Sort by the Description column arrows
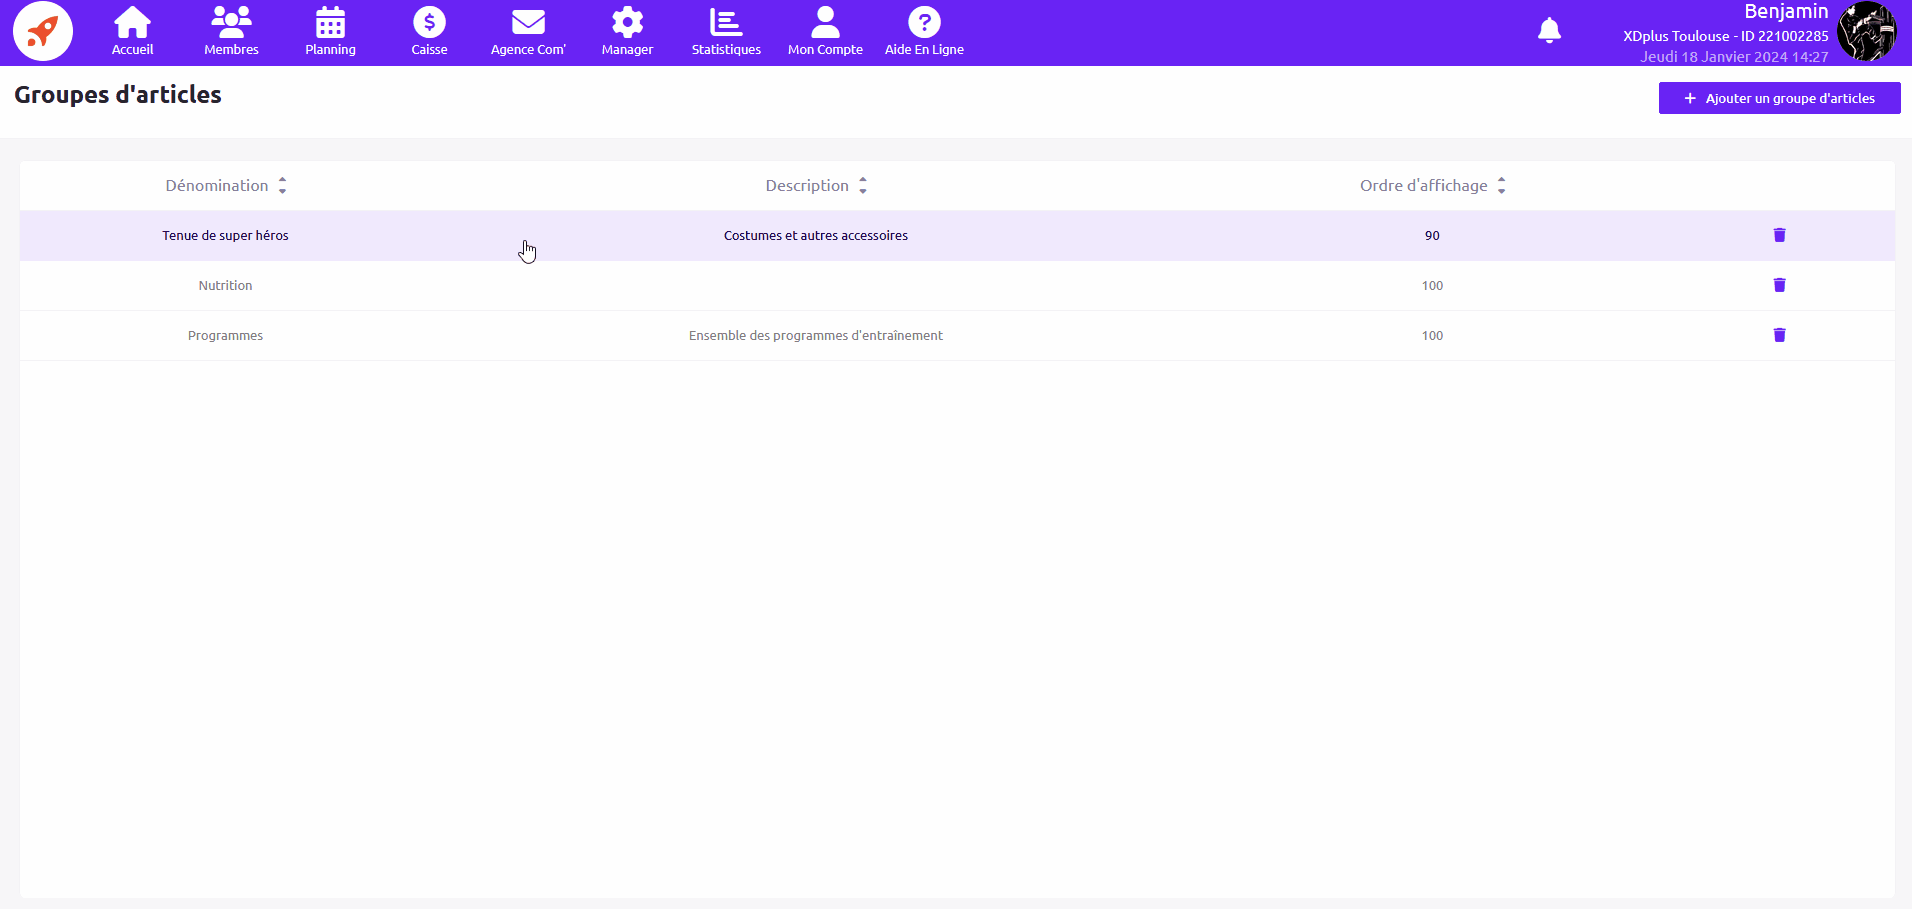The width and height of the screenshot is (1912, 909). (x=862, y=185)
